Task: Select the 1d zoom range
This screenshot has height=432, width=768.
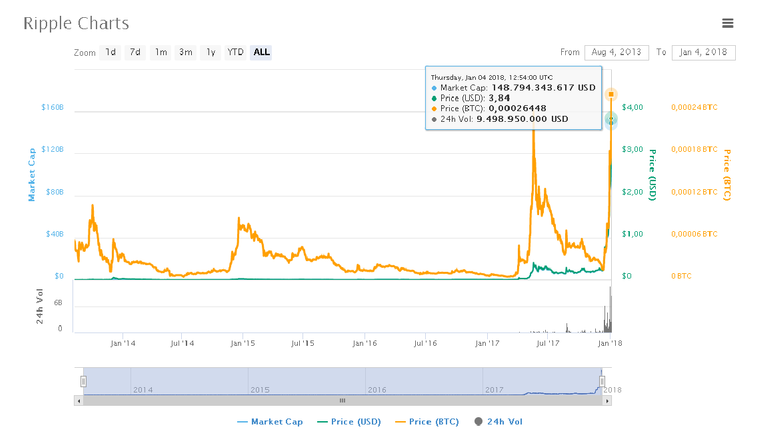Action: (x=111, y=52)
